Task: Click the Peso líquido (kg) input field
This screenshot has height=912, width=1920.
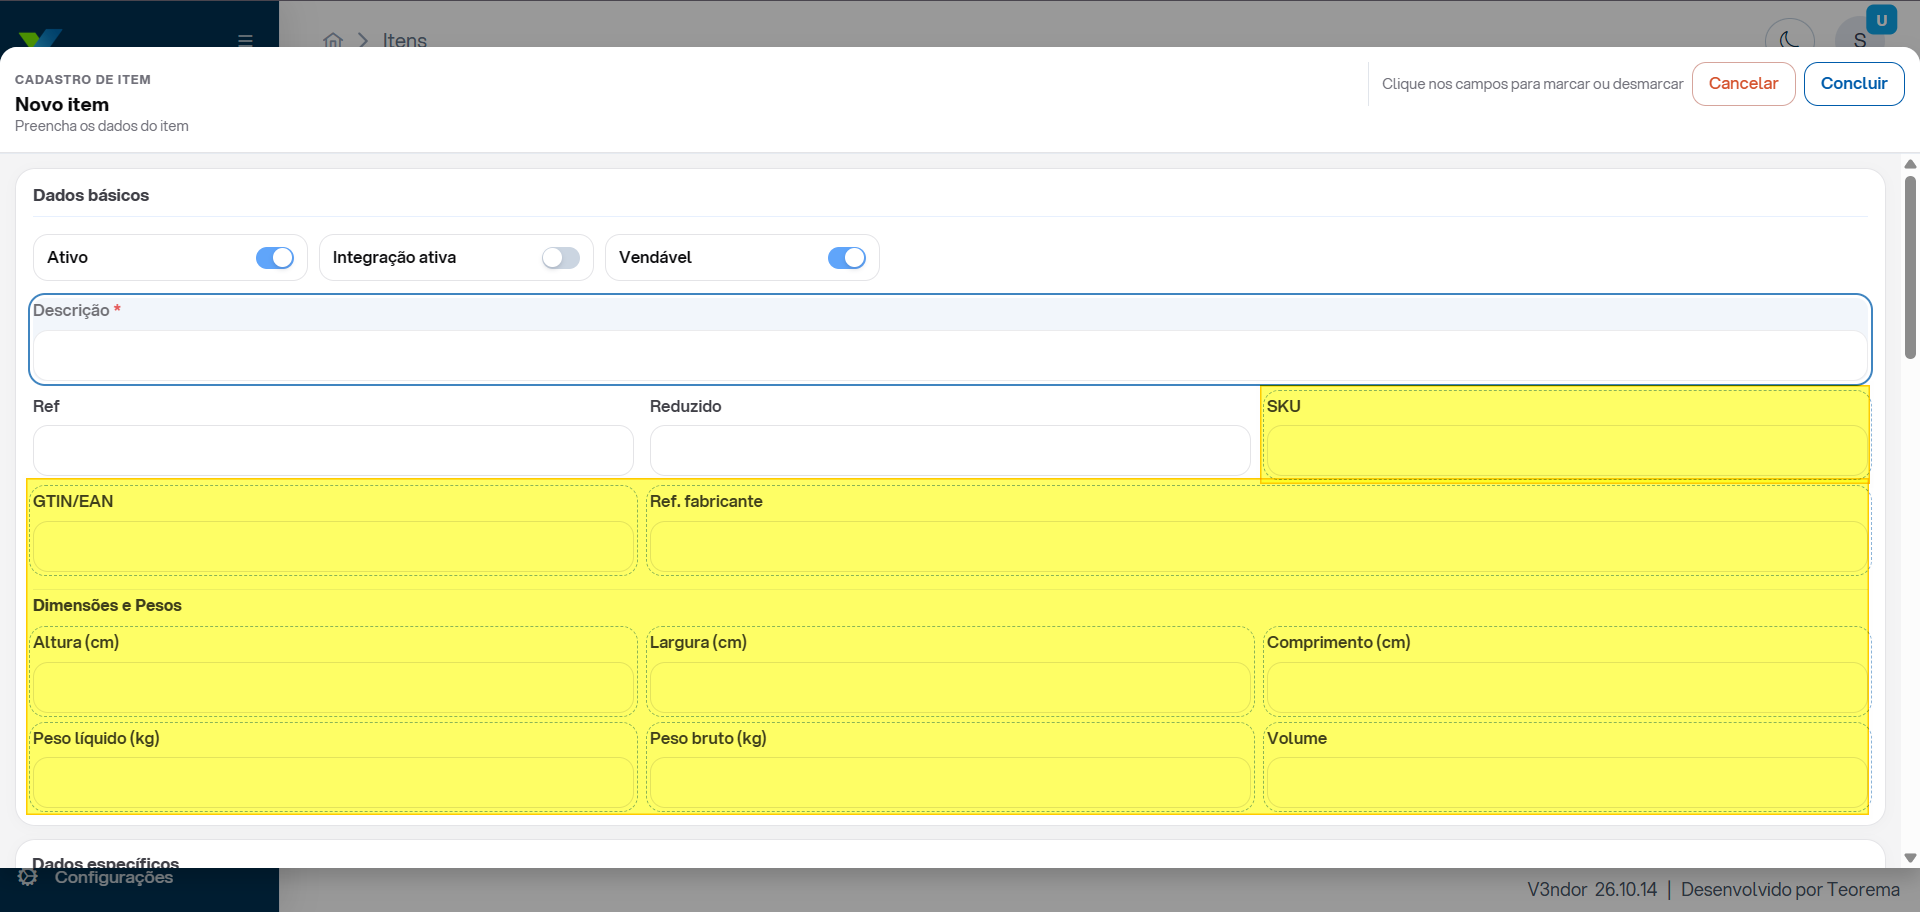Action: click(x=333, y=783)
